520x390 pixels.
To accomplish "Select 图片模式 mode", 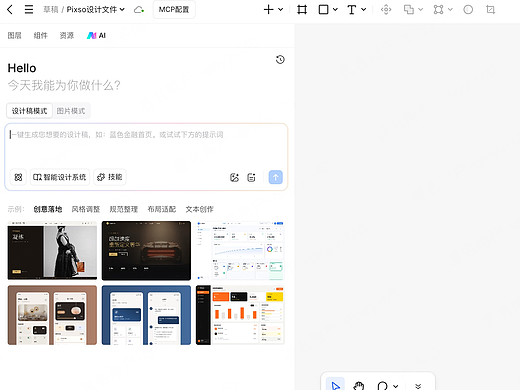I will tap(71, 111).
